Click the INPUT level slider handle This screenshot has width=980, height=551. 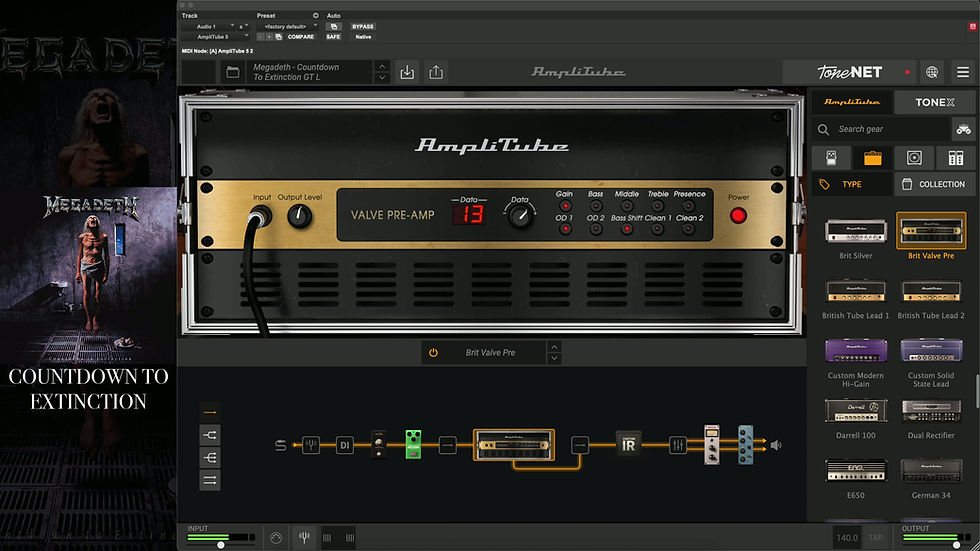pyautogui.click(x=221, y=545)
